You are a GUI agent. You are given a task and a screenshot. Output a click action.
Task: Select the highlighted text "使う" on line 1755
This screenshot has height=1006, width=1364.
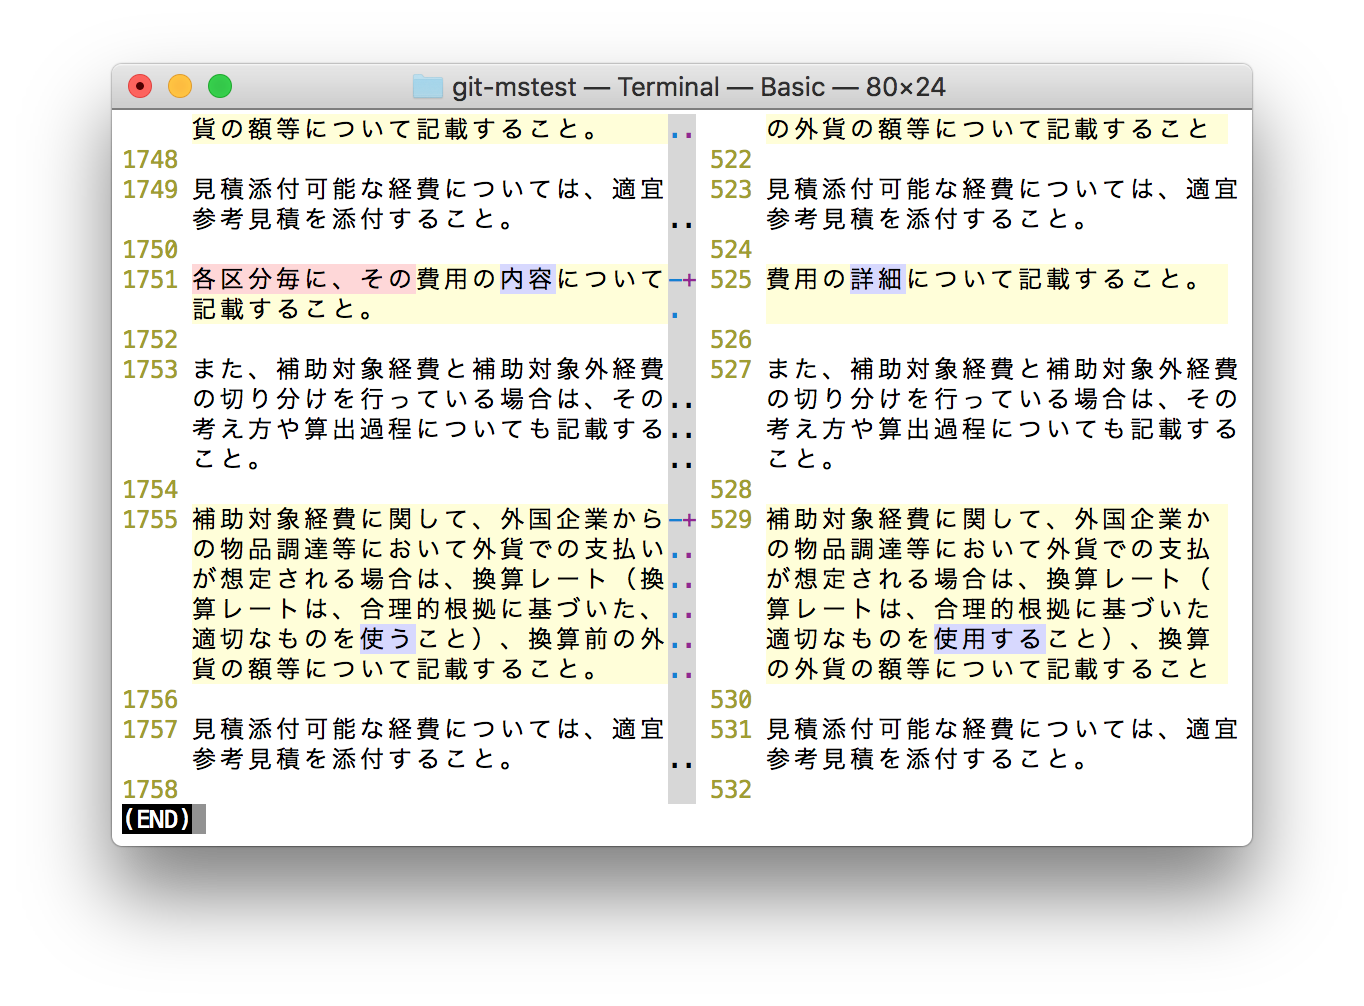coord(389,639)
